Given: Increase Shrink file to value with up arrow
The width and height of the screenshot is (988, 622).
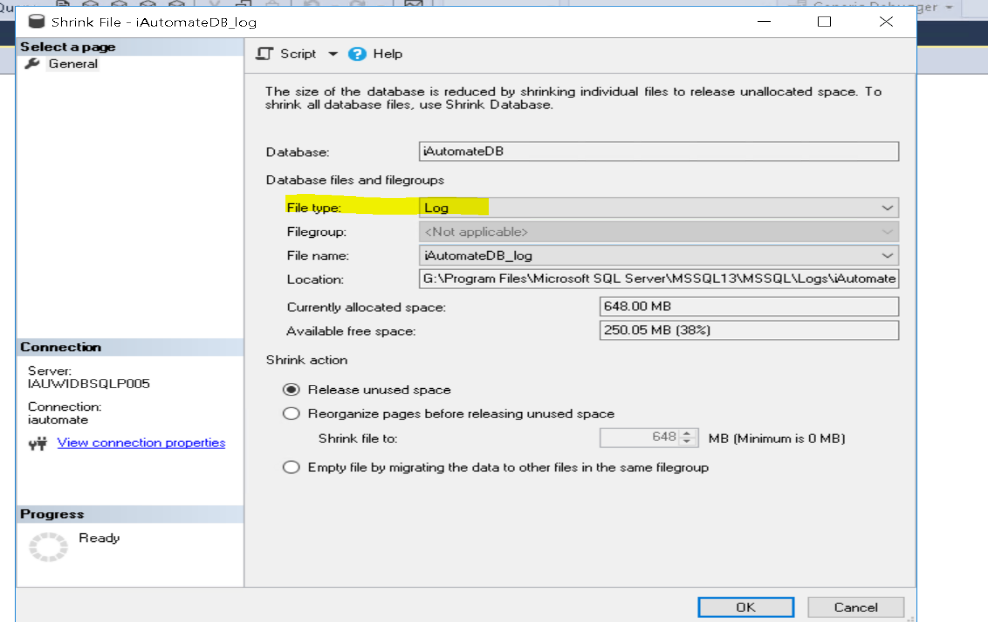Looking at the screenshot, I should pyautogui.click(x=687, y=433).
